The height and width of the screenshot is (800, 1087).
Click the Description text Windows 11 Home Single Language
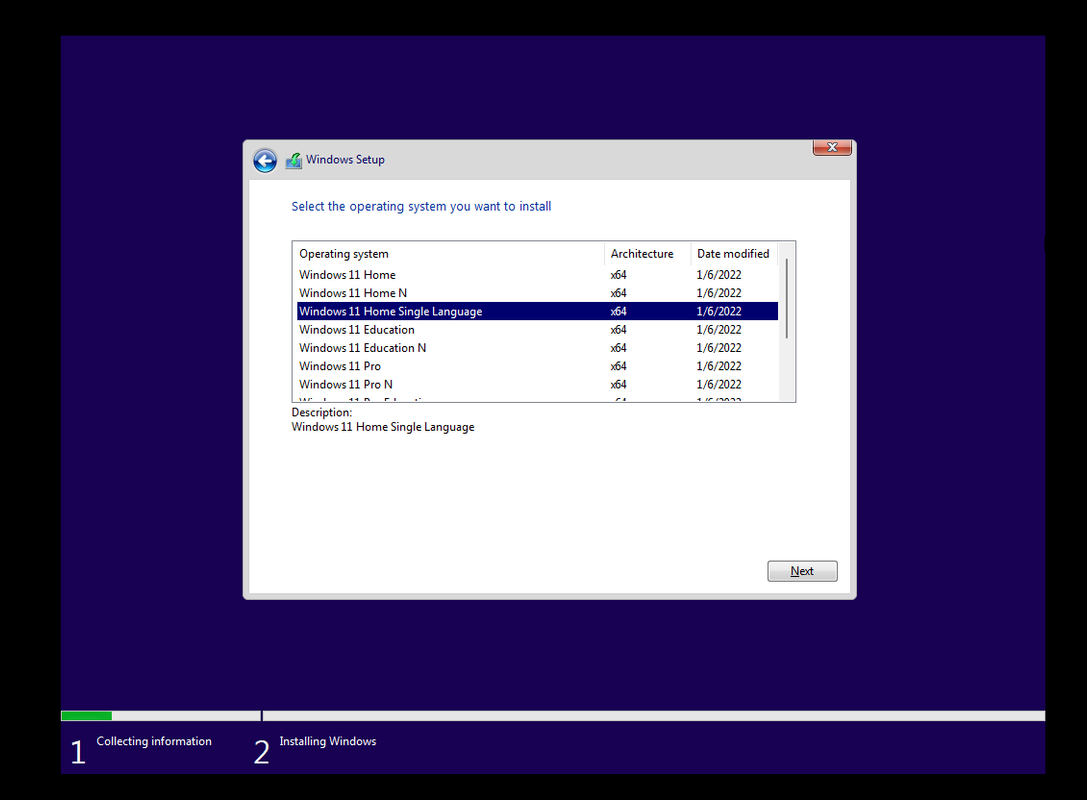tap(383, 428)
